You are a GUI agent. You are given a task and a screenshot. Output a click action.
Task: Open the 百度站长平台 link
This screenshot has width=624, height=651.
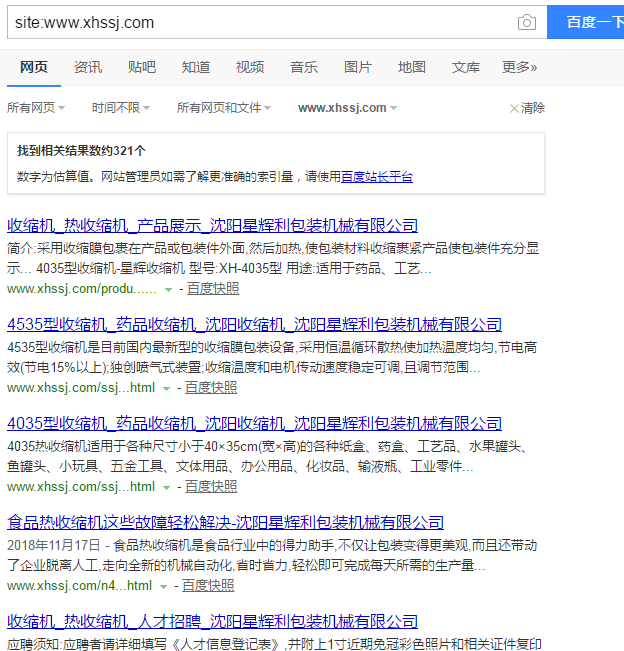pos(377,177)
